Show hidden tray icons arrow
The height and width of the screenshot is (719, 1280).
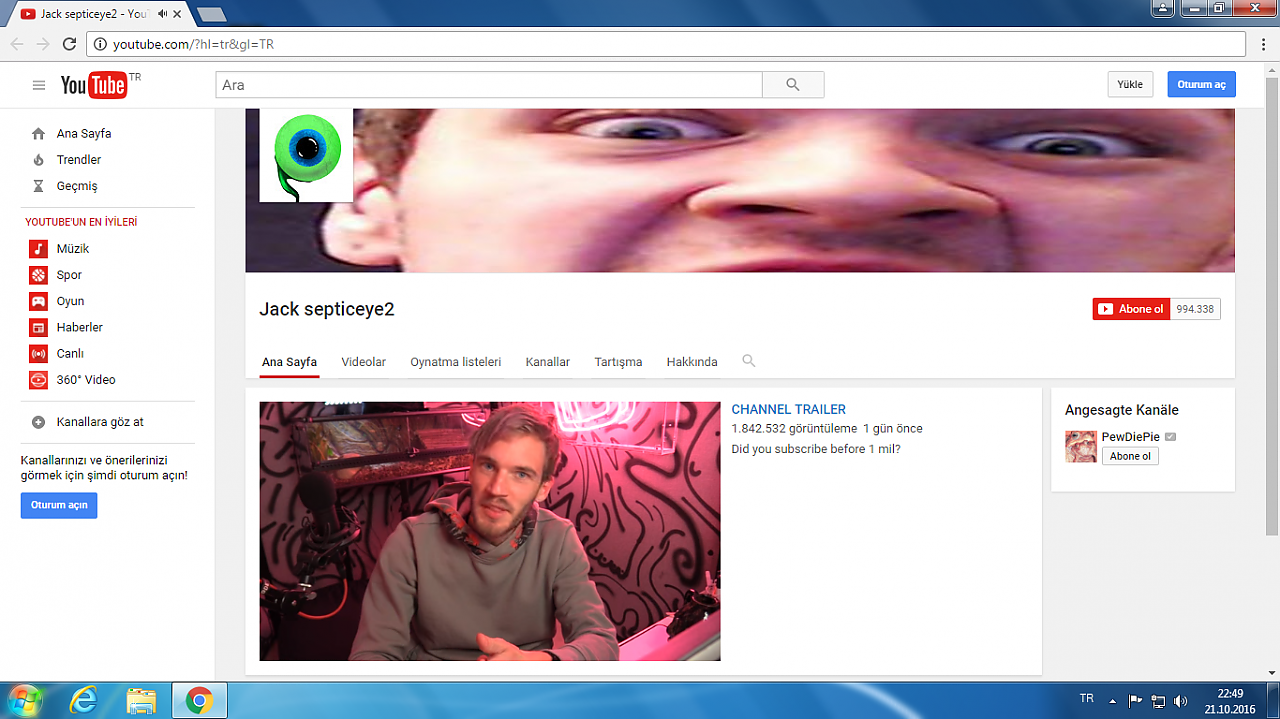click(x=1113, y=700)
